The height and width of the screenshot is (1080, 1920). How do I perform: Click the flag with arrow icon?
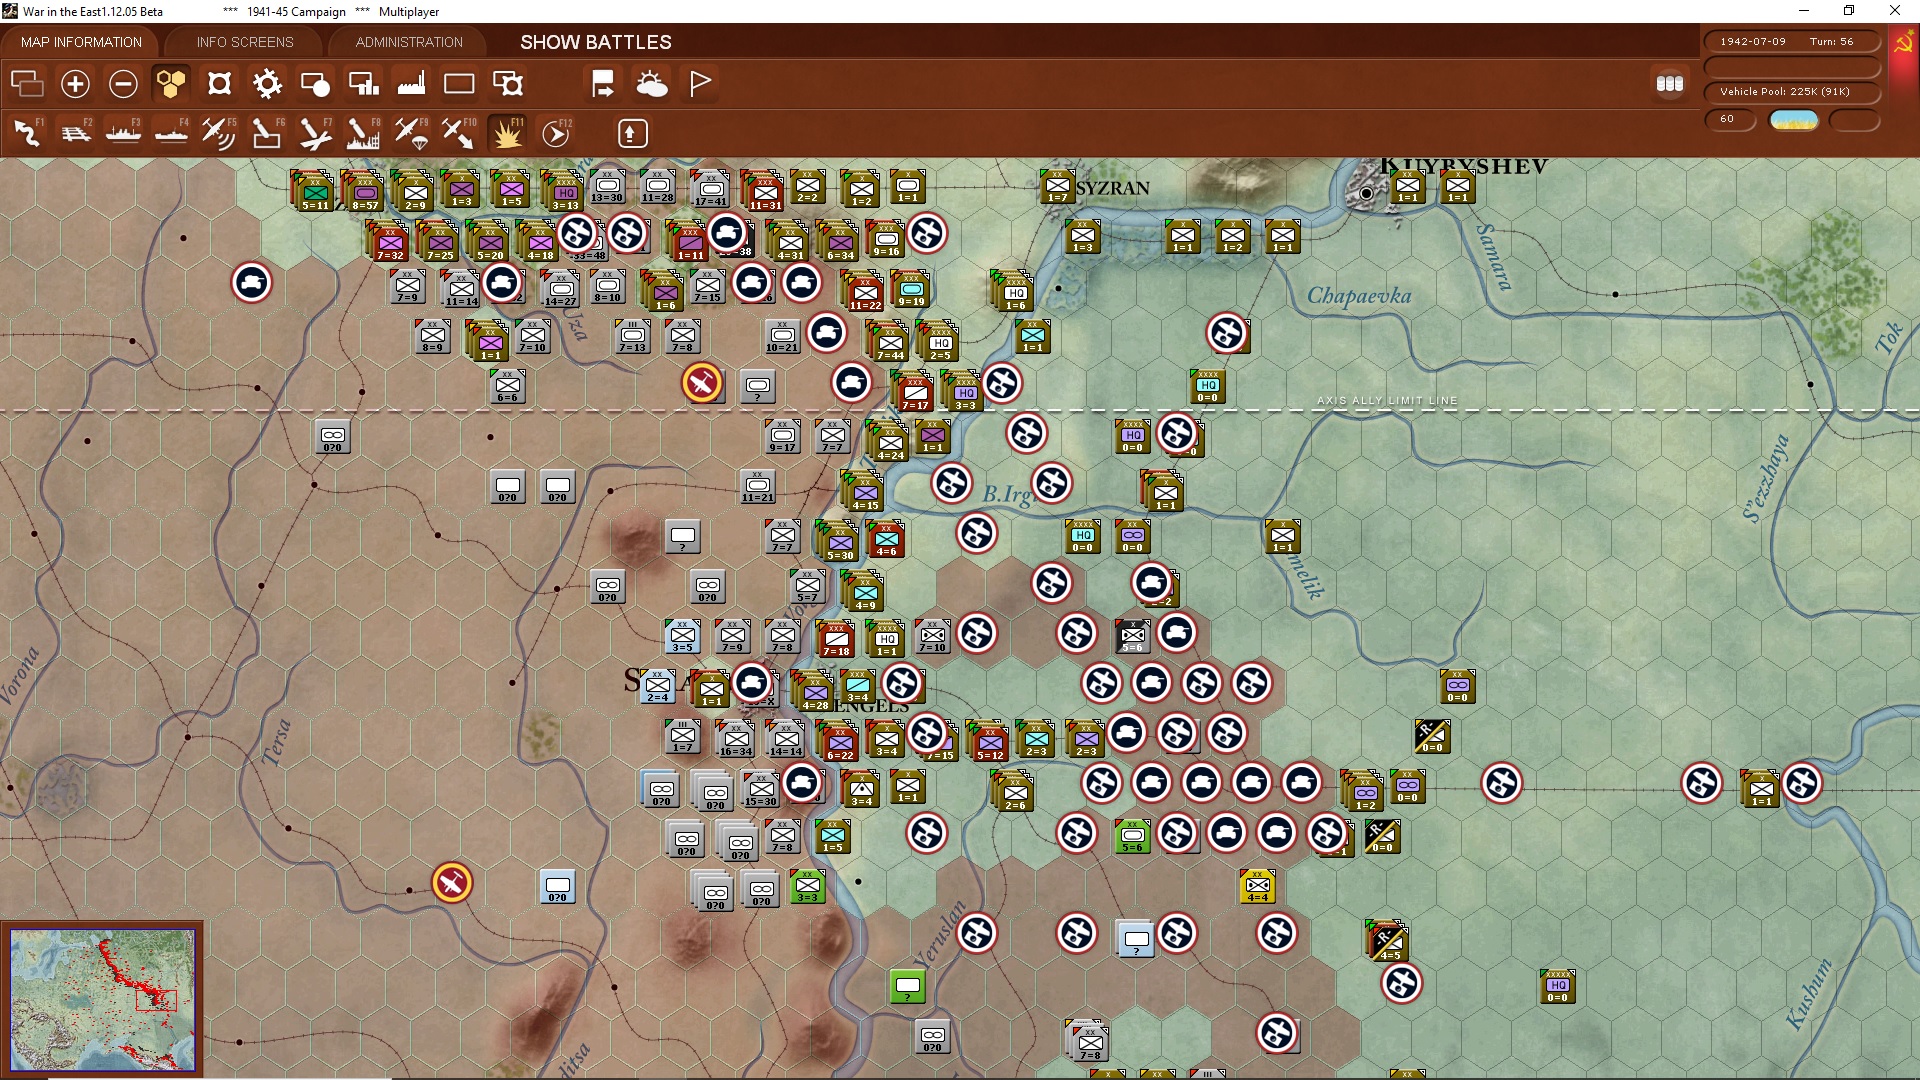(x=603, y=84)
